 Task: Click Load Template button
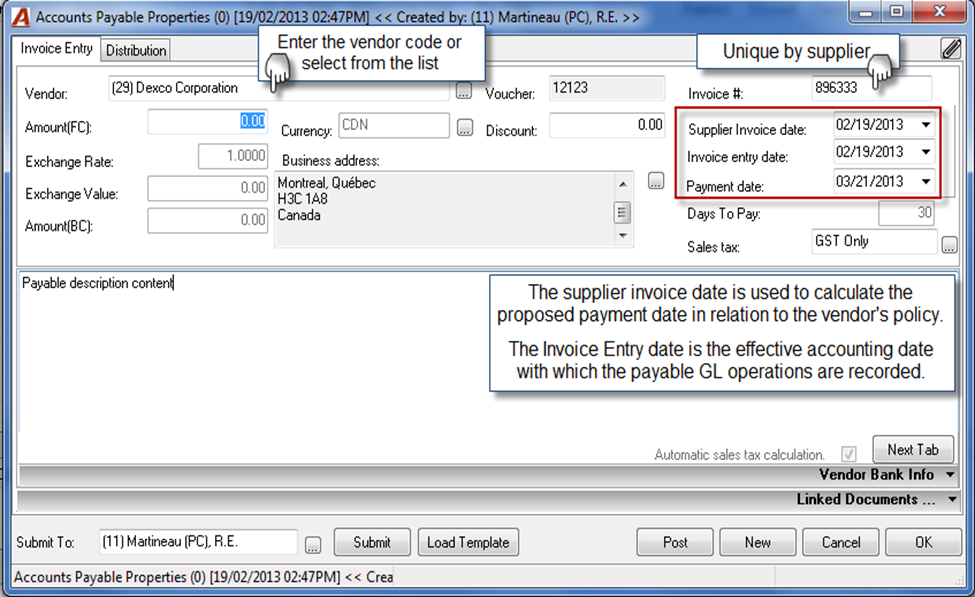tap(468, 542)
